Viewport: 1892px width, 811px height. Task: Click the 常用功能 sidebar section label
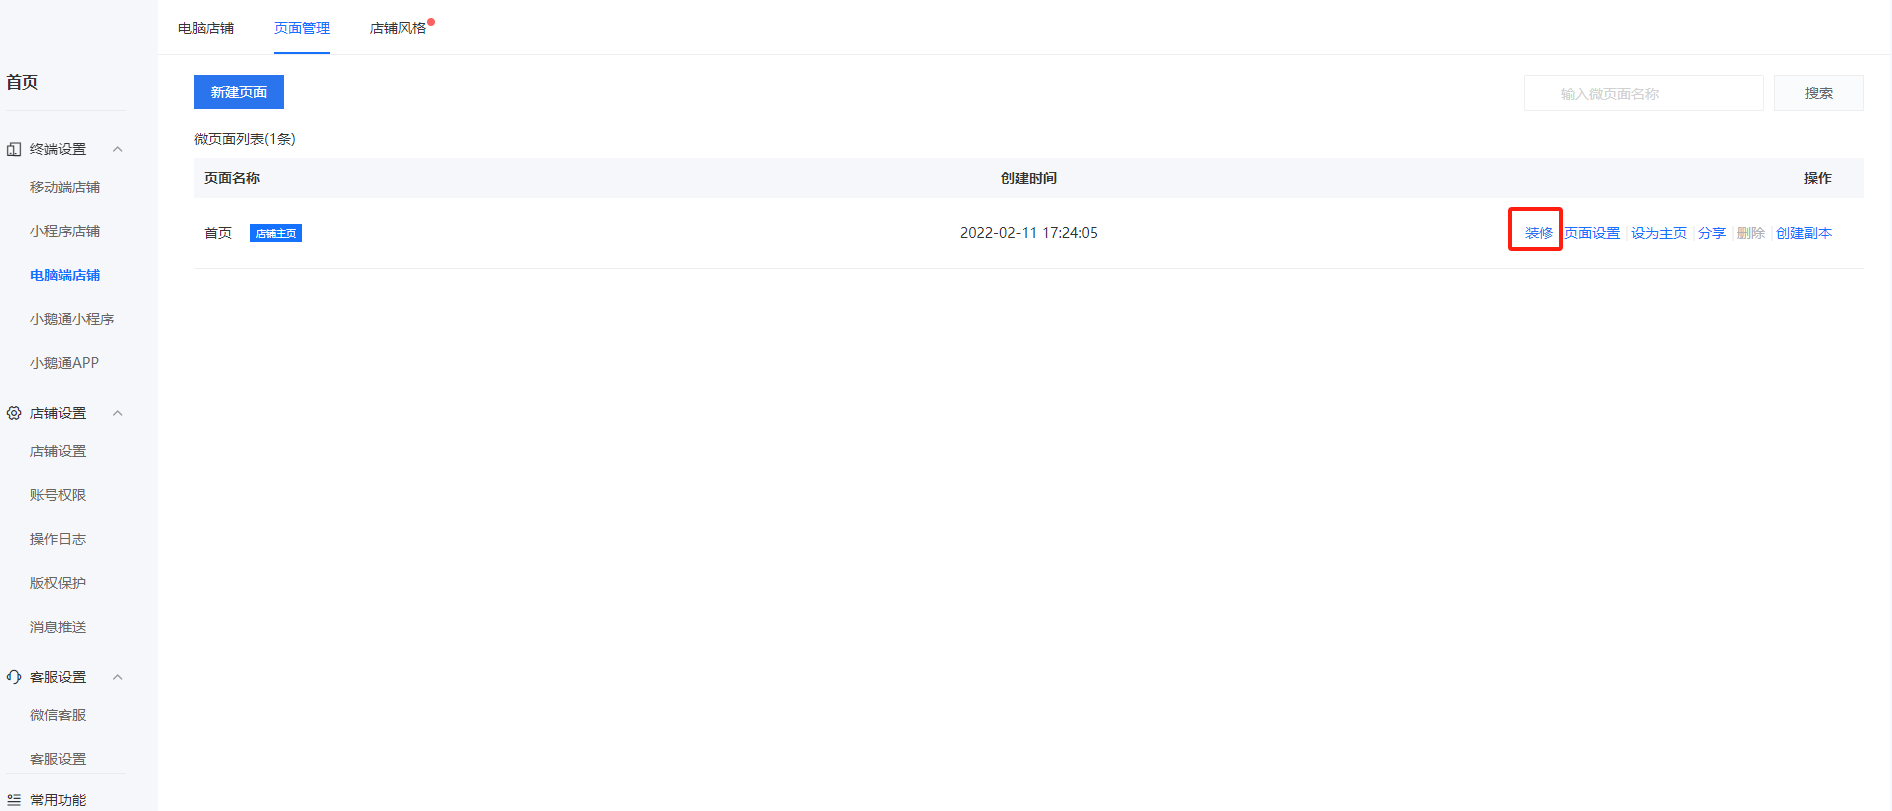(58, 800)
